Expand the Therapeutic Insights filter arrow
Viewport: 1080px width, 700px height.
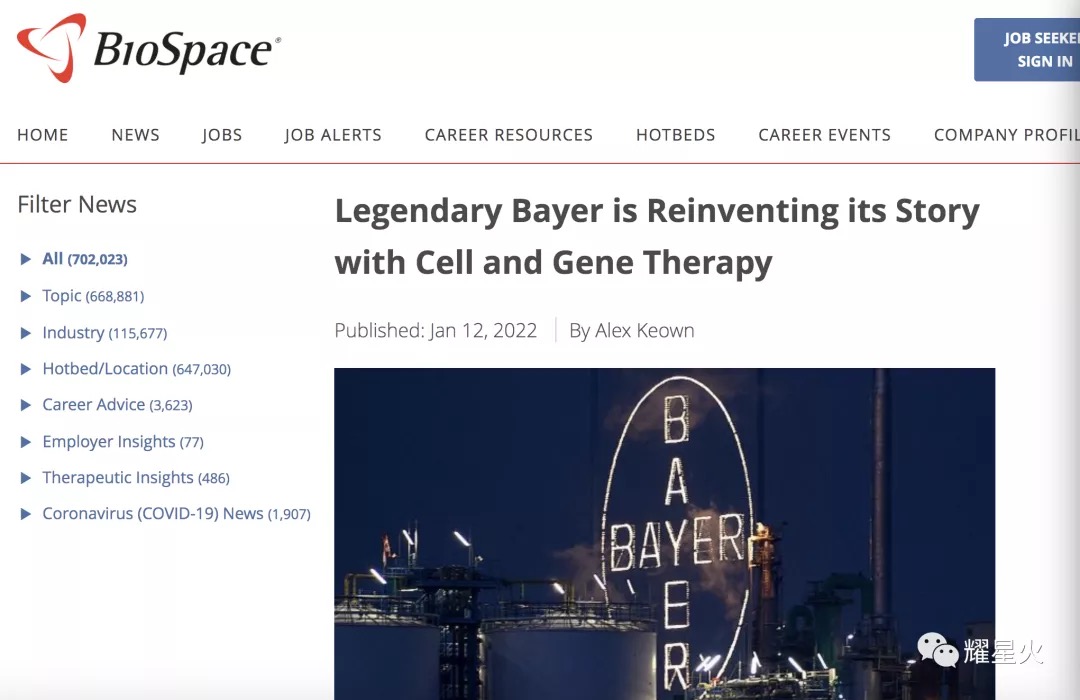click(26, 478)
